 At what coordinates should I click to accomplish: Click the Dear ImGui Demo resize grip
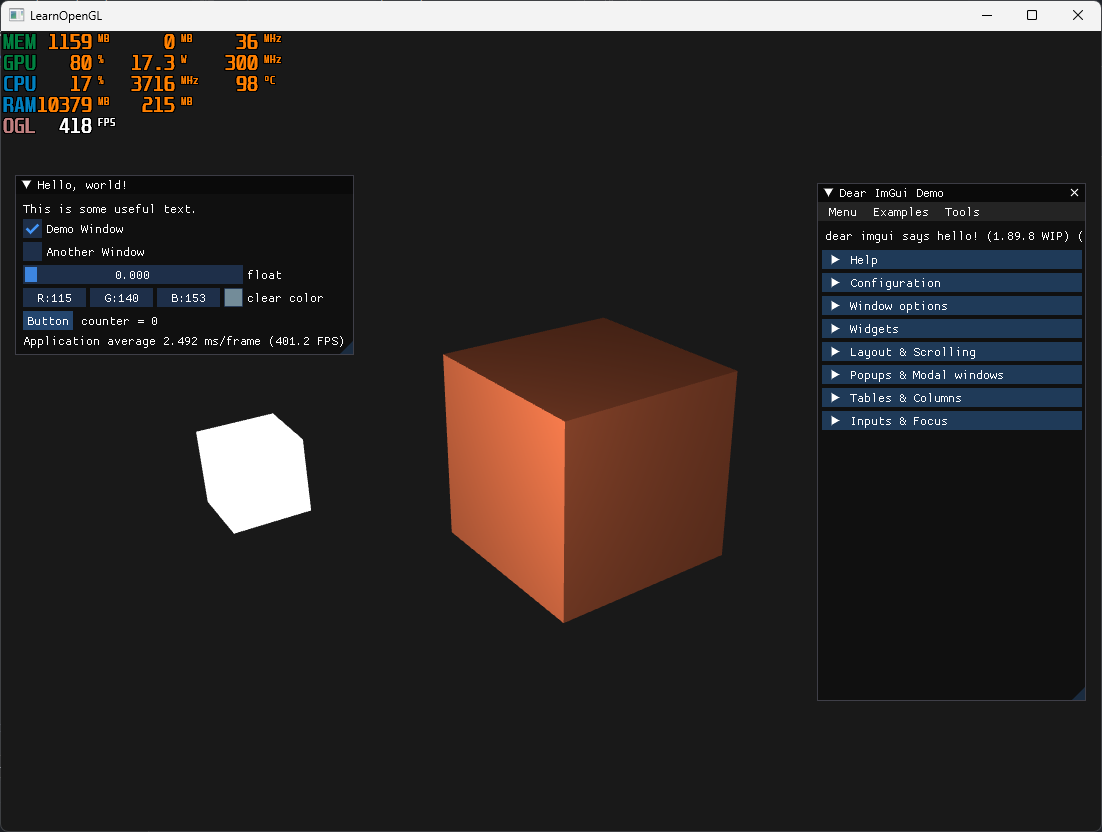1079,694
